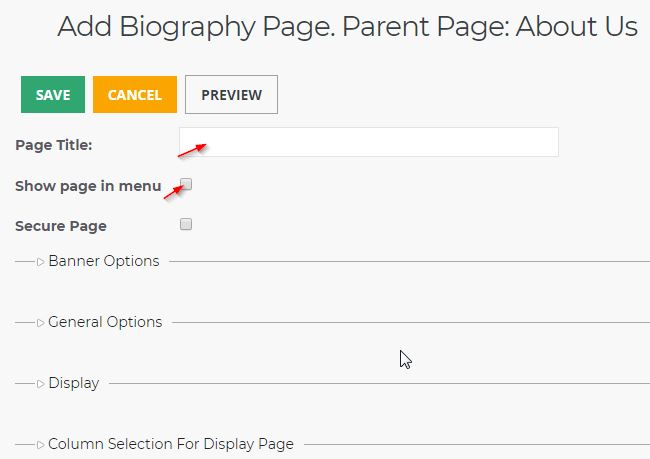This screenshot has height=459, width=650.
Task: Click the Secure Page label text
Action: tap(61, 226)
